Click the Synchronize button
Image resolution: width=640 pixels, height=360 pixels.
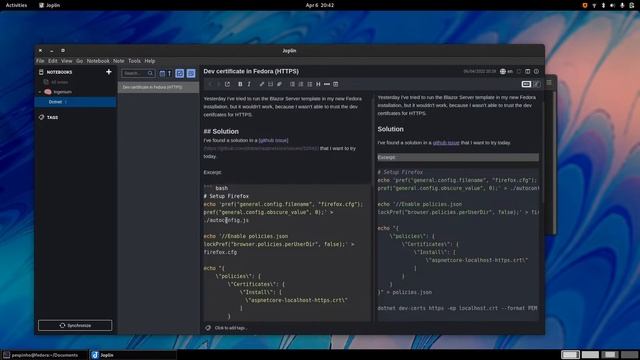click(75, 325)
